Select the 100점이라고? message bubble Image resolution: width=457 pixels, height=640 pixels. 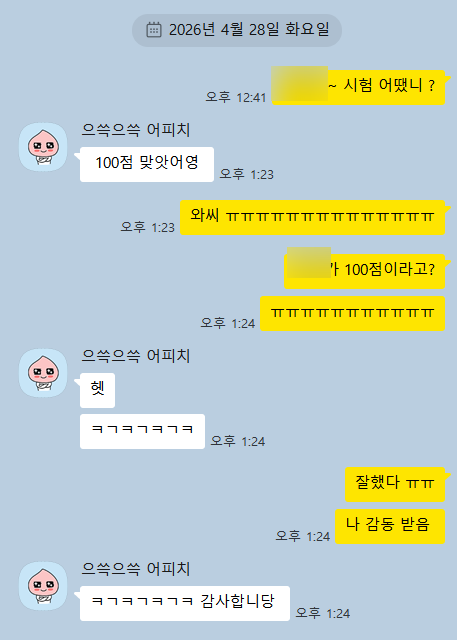point(364,271)
